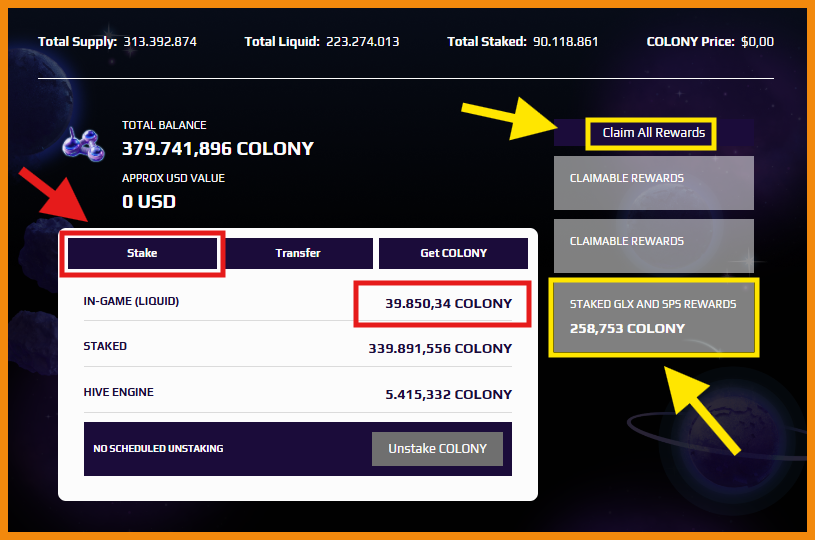Click the Total Supply value 313.392.874

click(160, 42)
